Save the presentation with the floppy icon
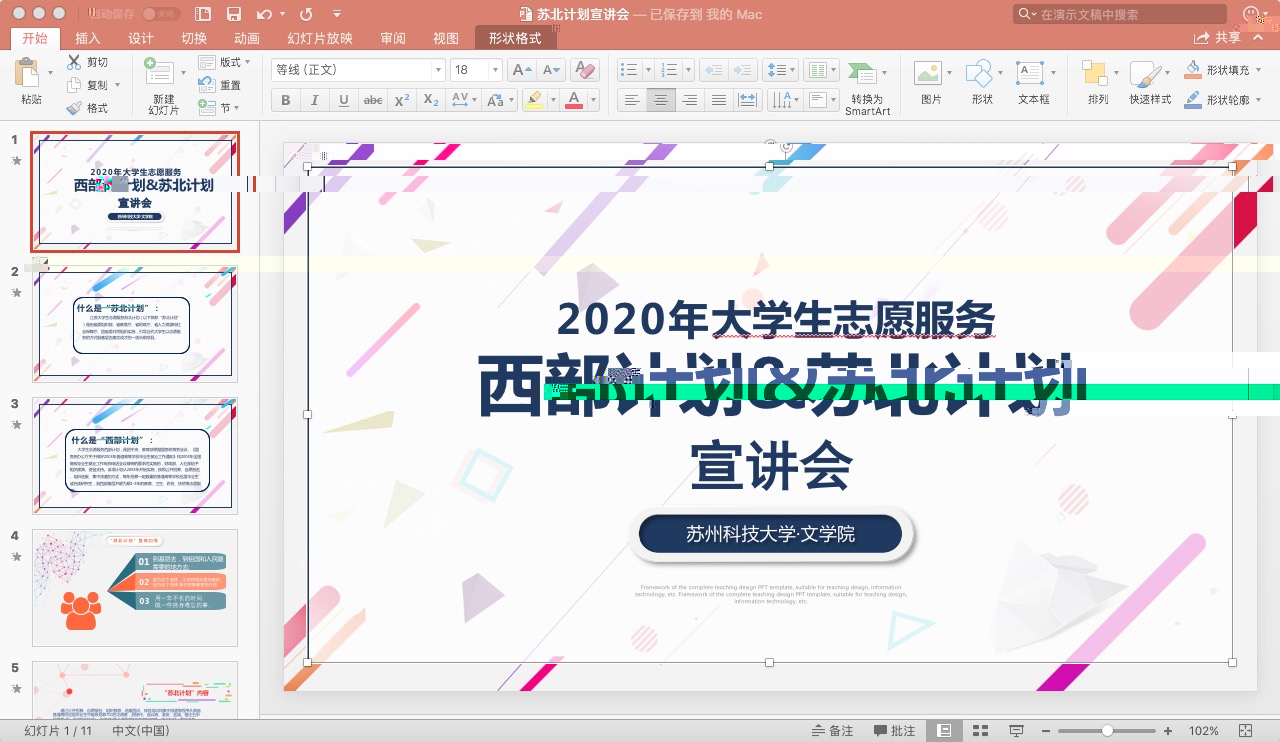The width and height of the screenshot is (1280, 742). click(234, 14)
